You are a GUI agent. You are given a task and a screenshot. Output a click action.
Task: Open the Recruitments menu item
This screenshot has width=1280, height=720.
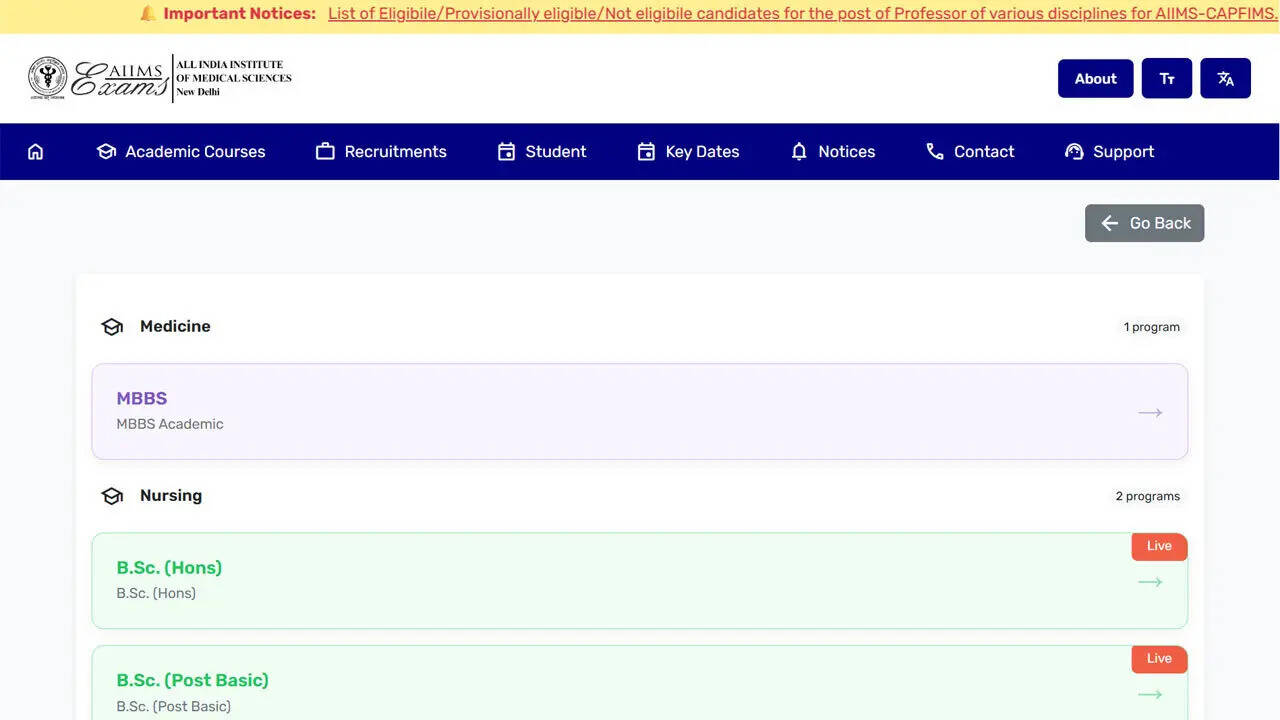[x=381, y=152]
